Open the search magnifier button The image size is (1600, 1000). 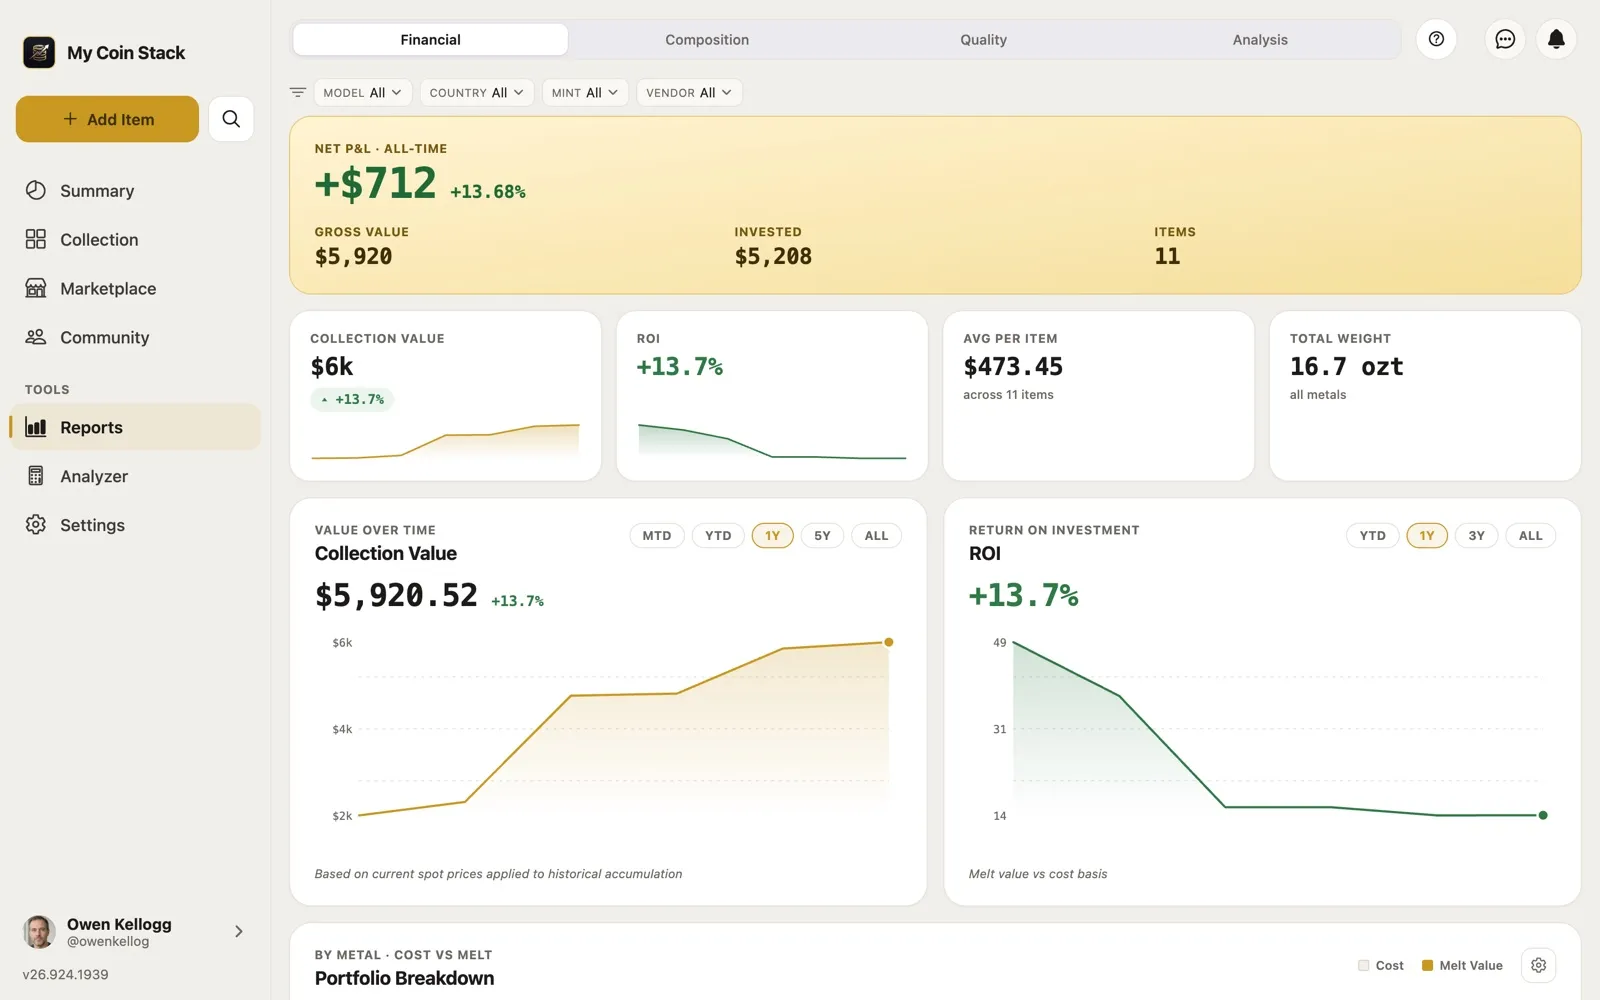(231, 119)
